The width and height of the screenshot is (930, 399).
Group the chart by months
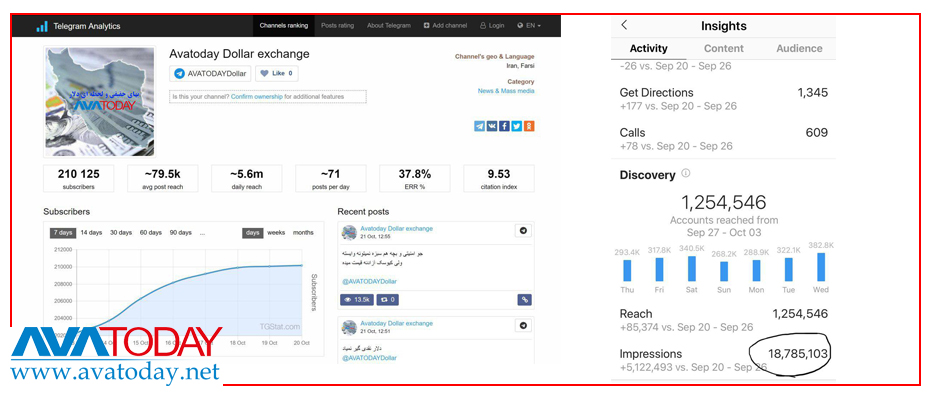click(303, 232)
